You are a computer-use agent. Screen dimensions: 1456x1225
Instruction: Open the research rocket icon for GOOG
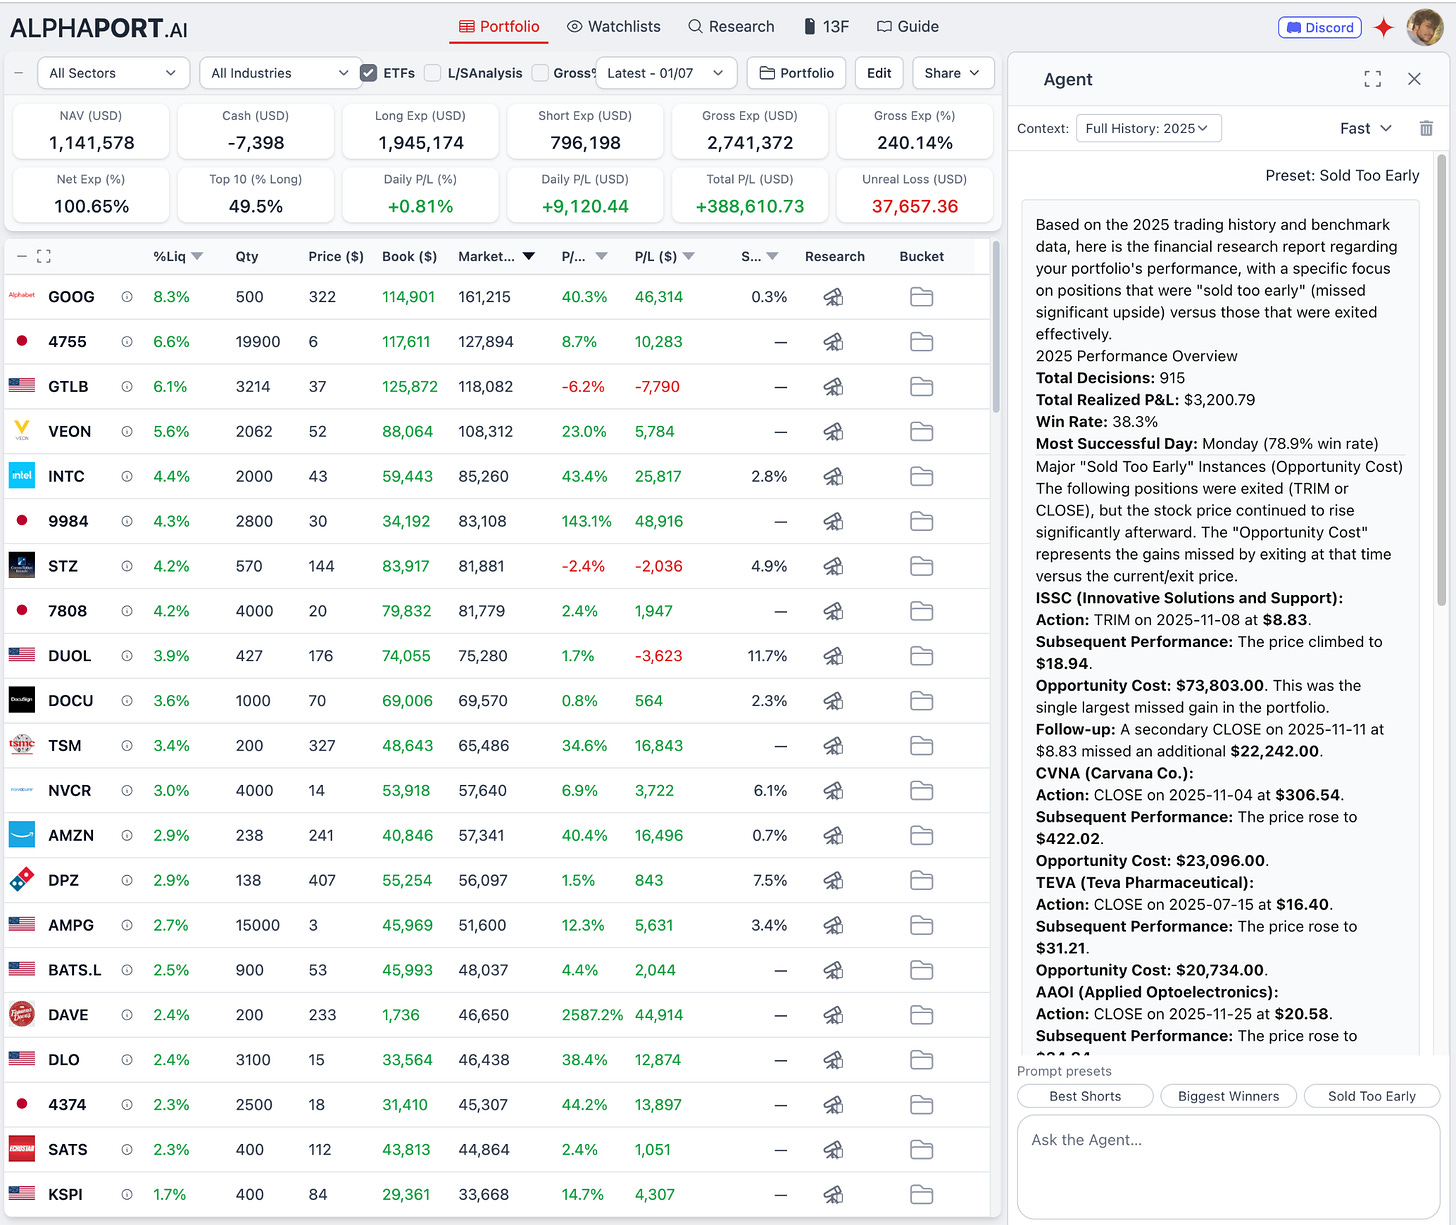pos(833,297)
